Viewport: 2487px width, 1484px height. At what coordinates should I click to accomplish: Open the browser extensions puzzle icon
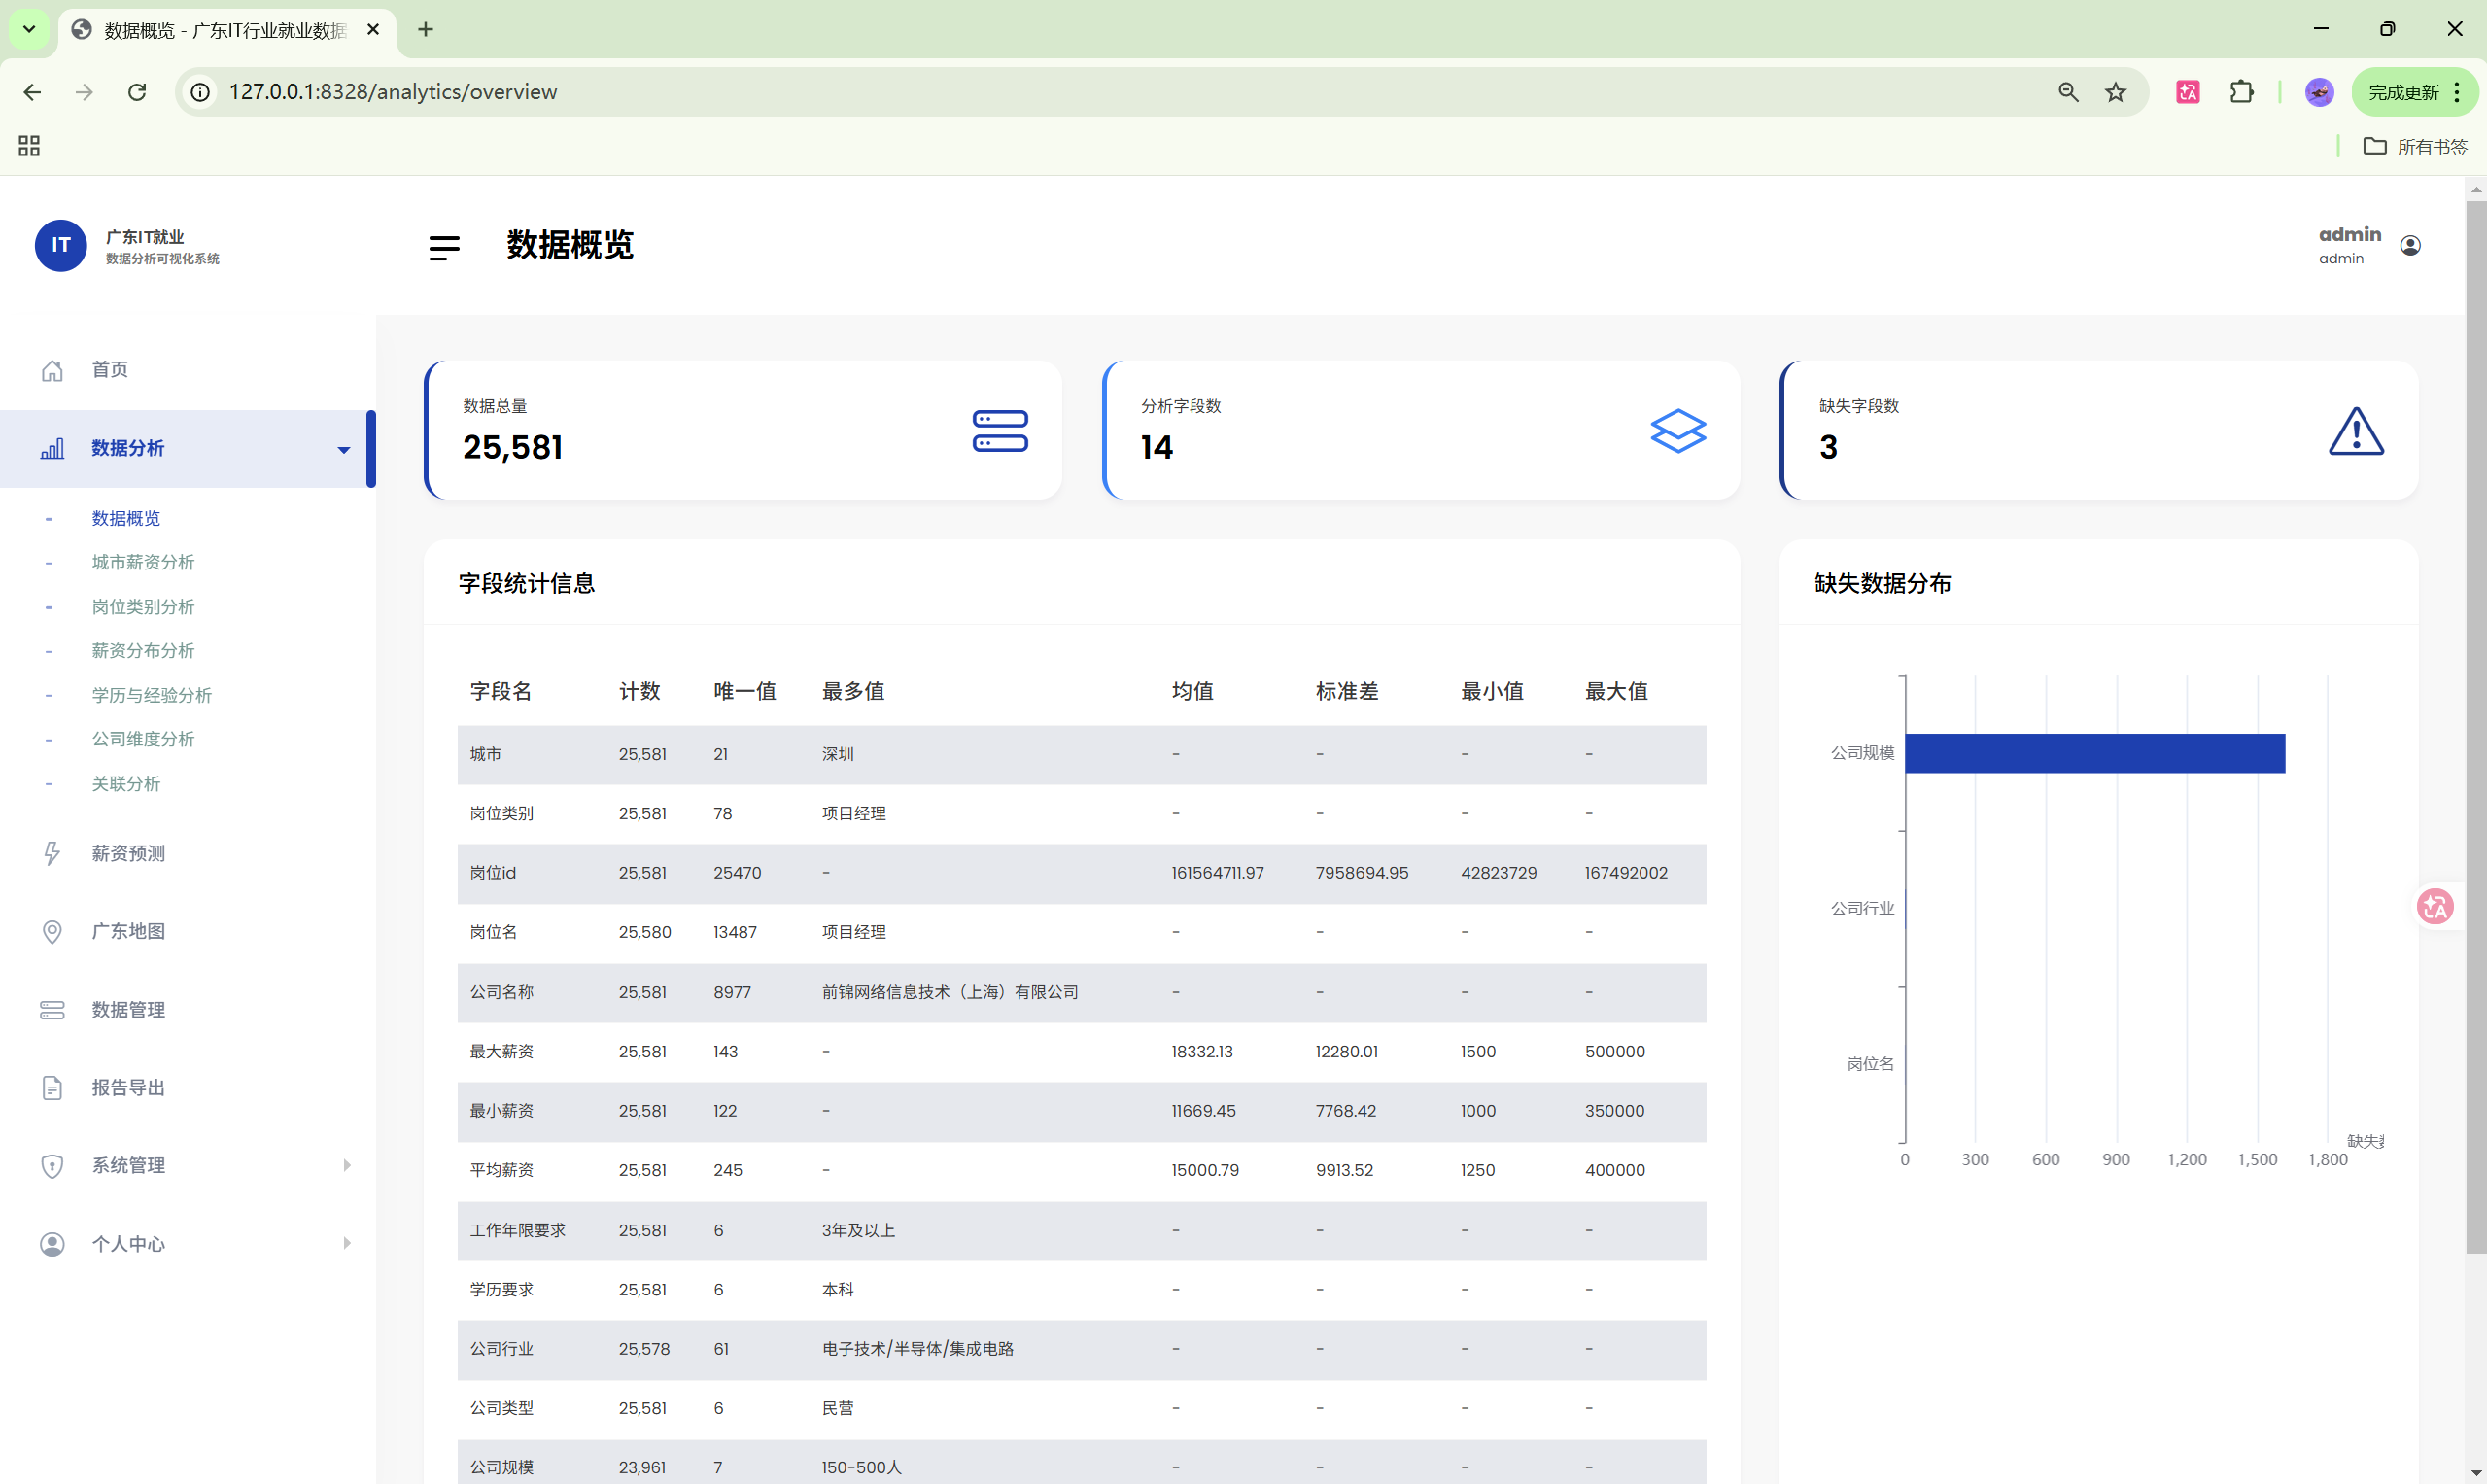click(x=2242, y=91)
